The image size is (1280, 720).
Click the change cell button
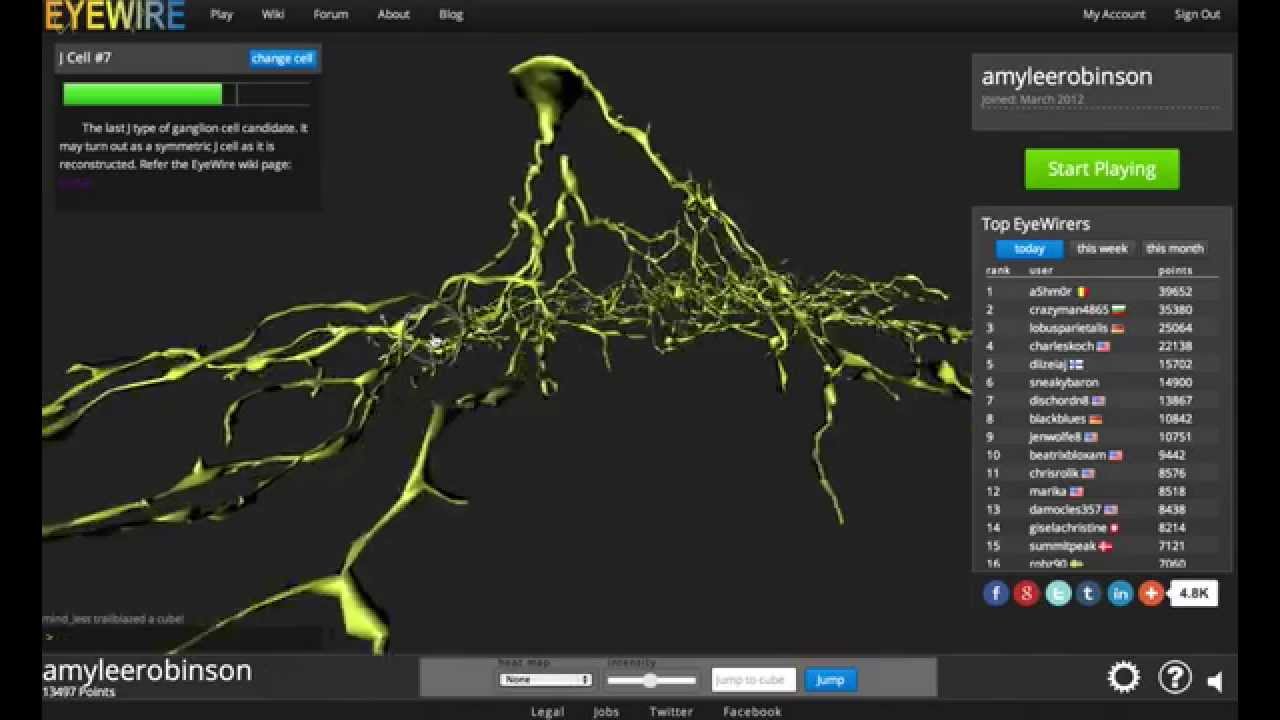(x=282, y=58)
